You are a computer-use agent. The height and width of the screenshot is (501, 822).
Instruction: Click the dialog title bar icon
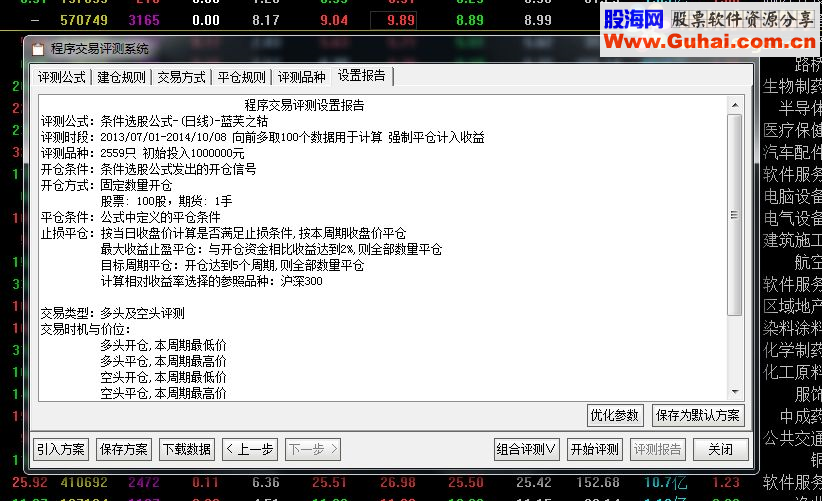point(38,49)
